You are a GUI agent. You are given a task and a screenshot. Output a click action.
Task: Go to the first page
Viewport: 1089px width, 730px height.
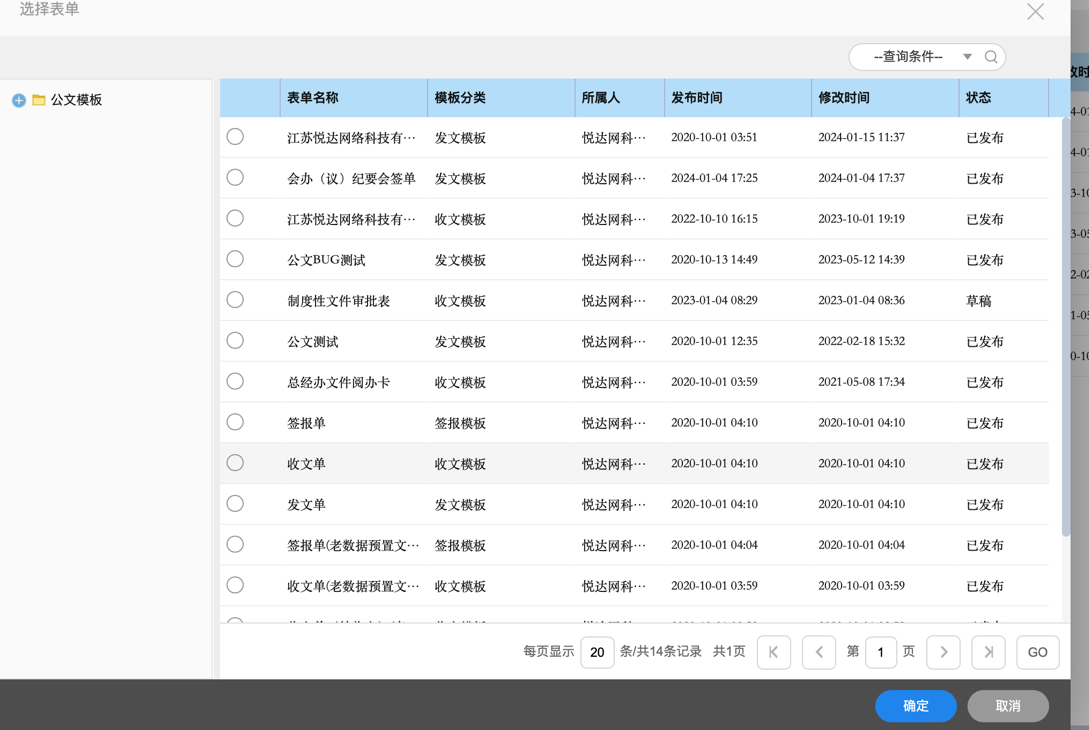pyautogui.click(x=774, y=652)
